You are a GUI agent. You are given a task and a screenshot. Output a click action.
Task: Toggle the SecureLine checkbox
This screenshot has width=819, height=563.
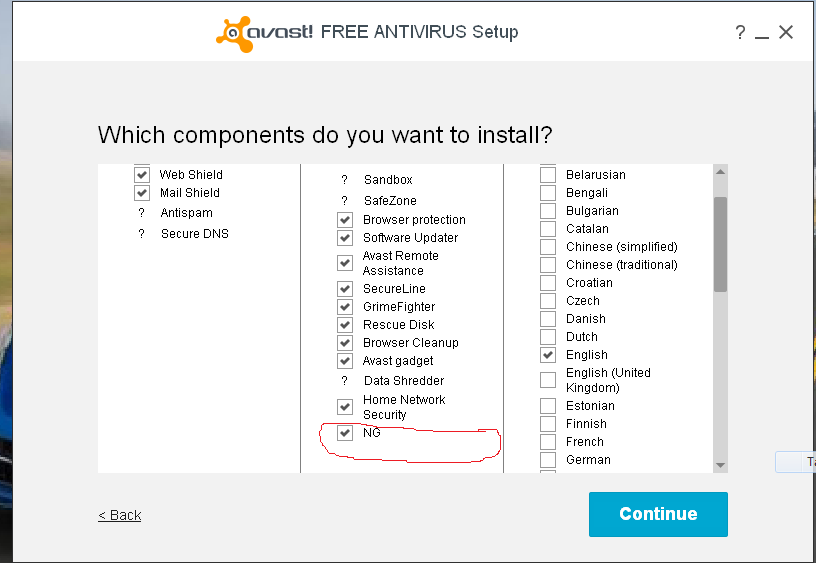pos(345,289)
